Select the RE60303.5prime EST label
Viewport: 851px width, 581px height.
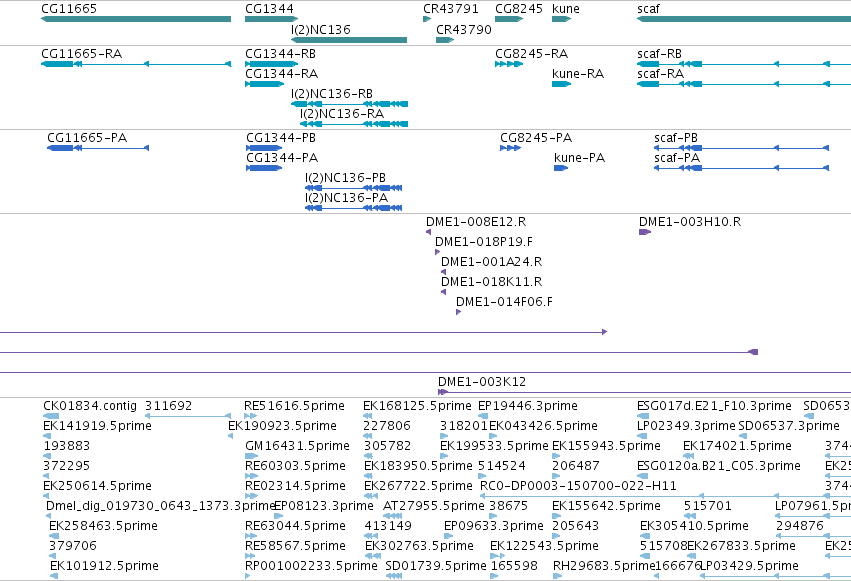coord(295,466)
